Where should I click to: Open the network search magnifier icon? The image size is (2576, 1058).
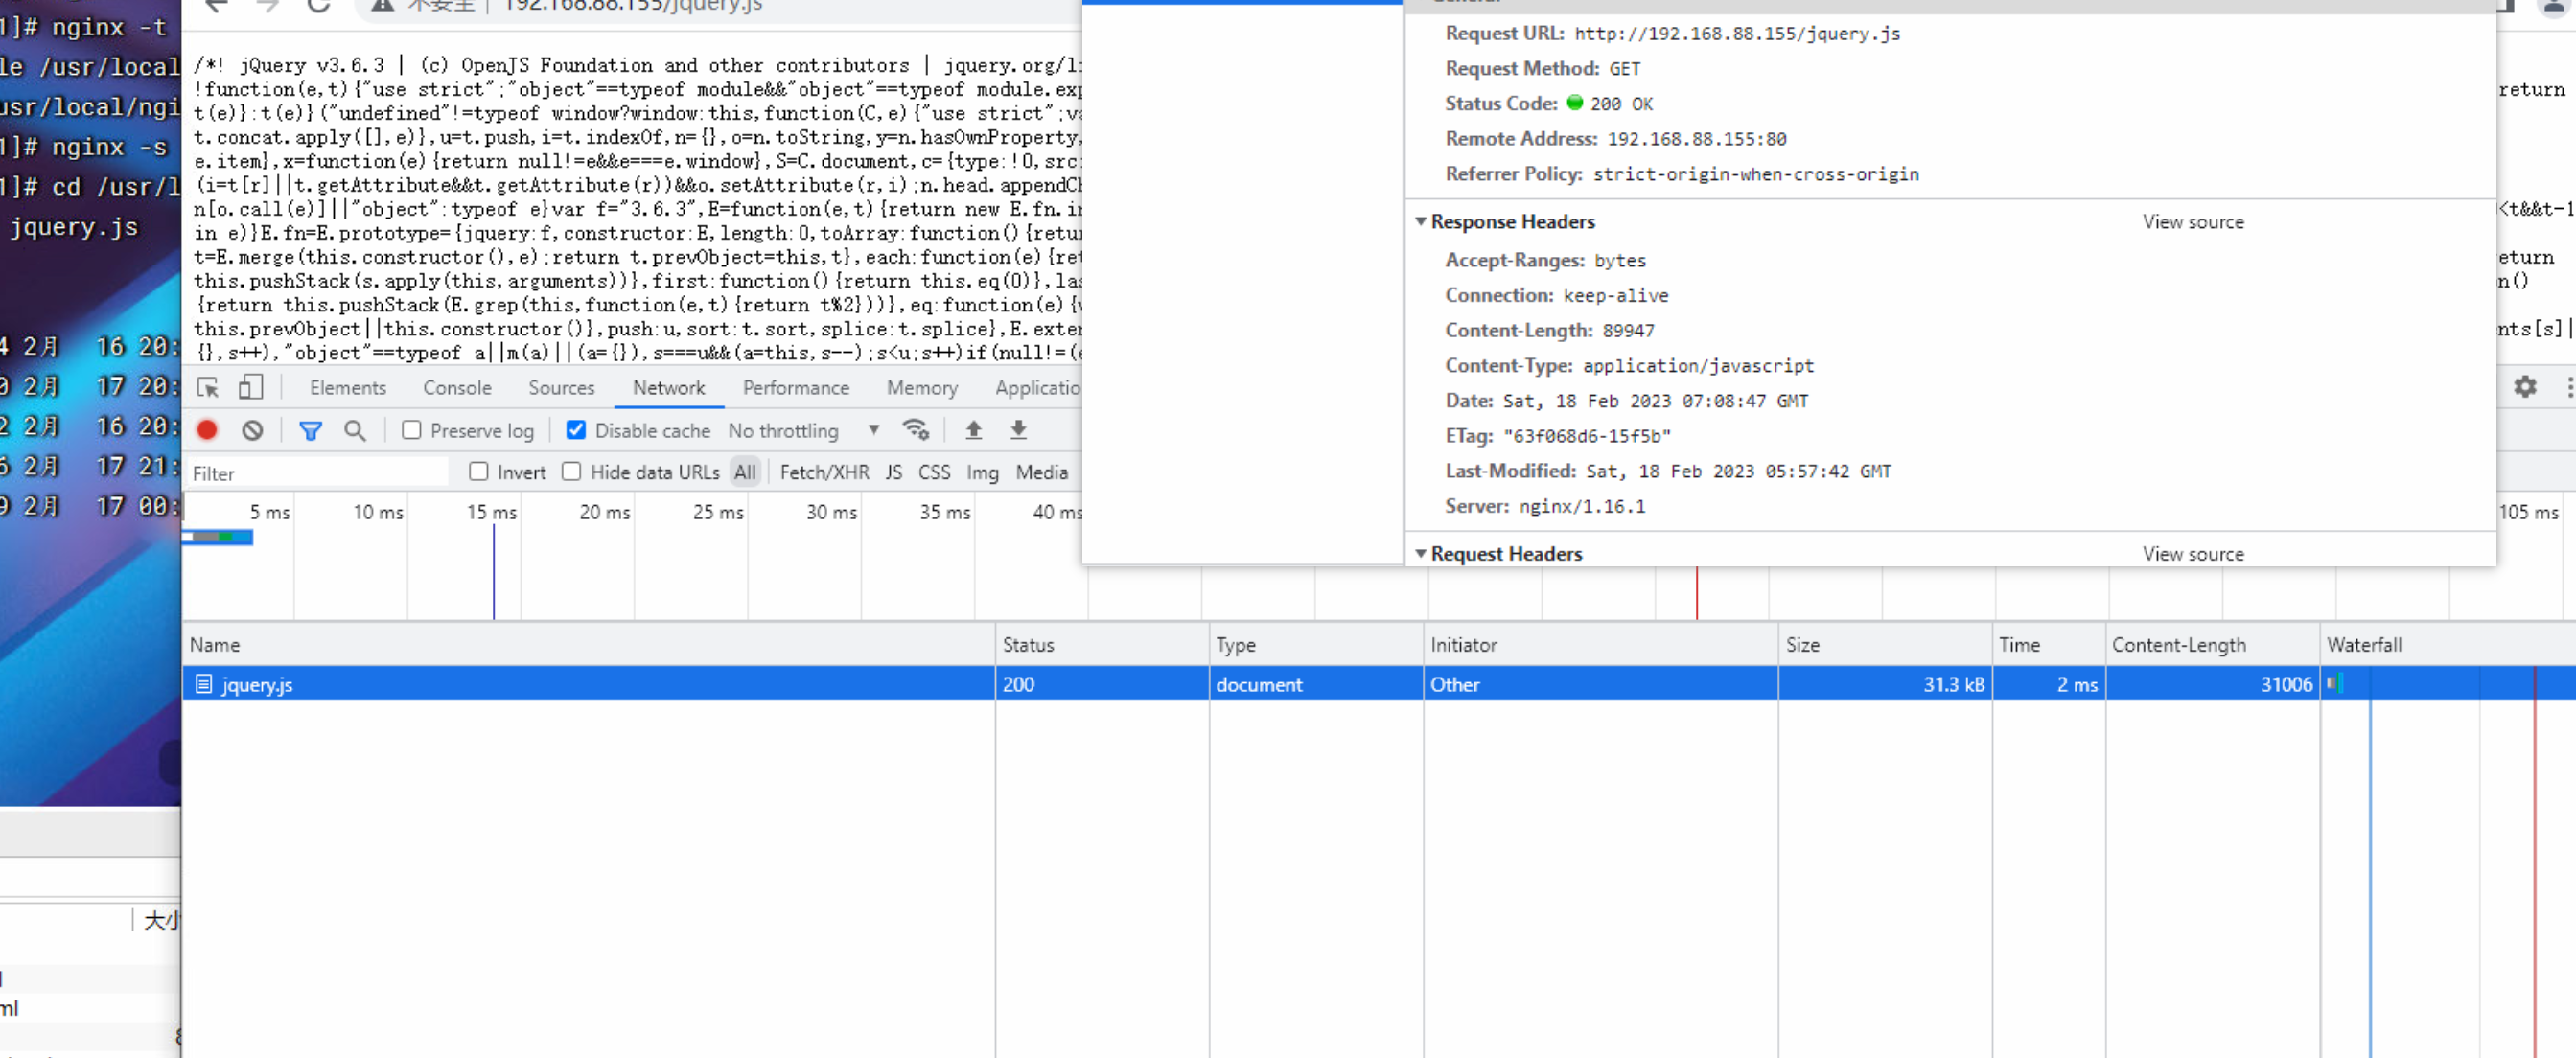pos(354,430)
